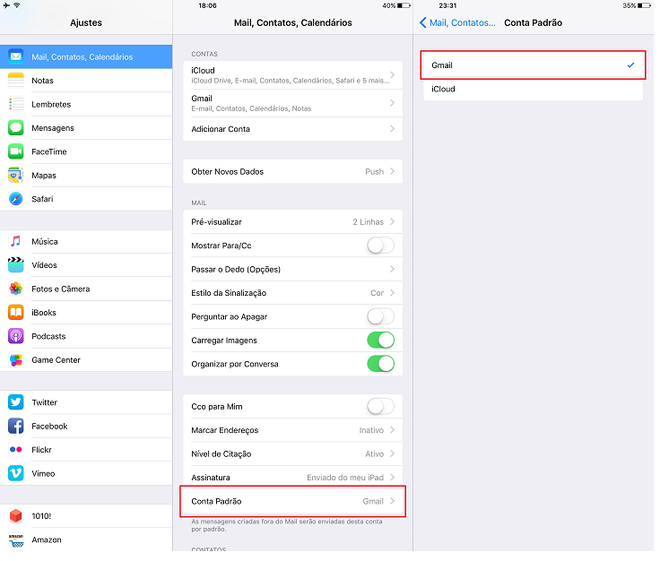Image resolution: width=660 pixels, height=561 pixels.
Task: Turn off Organizar por Conversa switch
Action: pyautogui.click(x=381, y=364)
